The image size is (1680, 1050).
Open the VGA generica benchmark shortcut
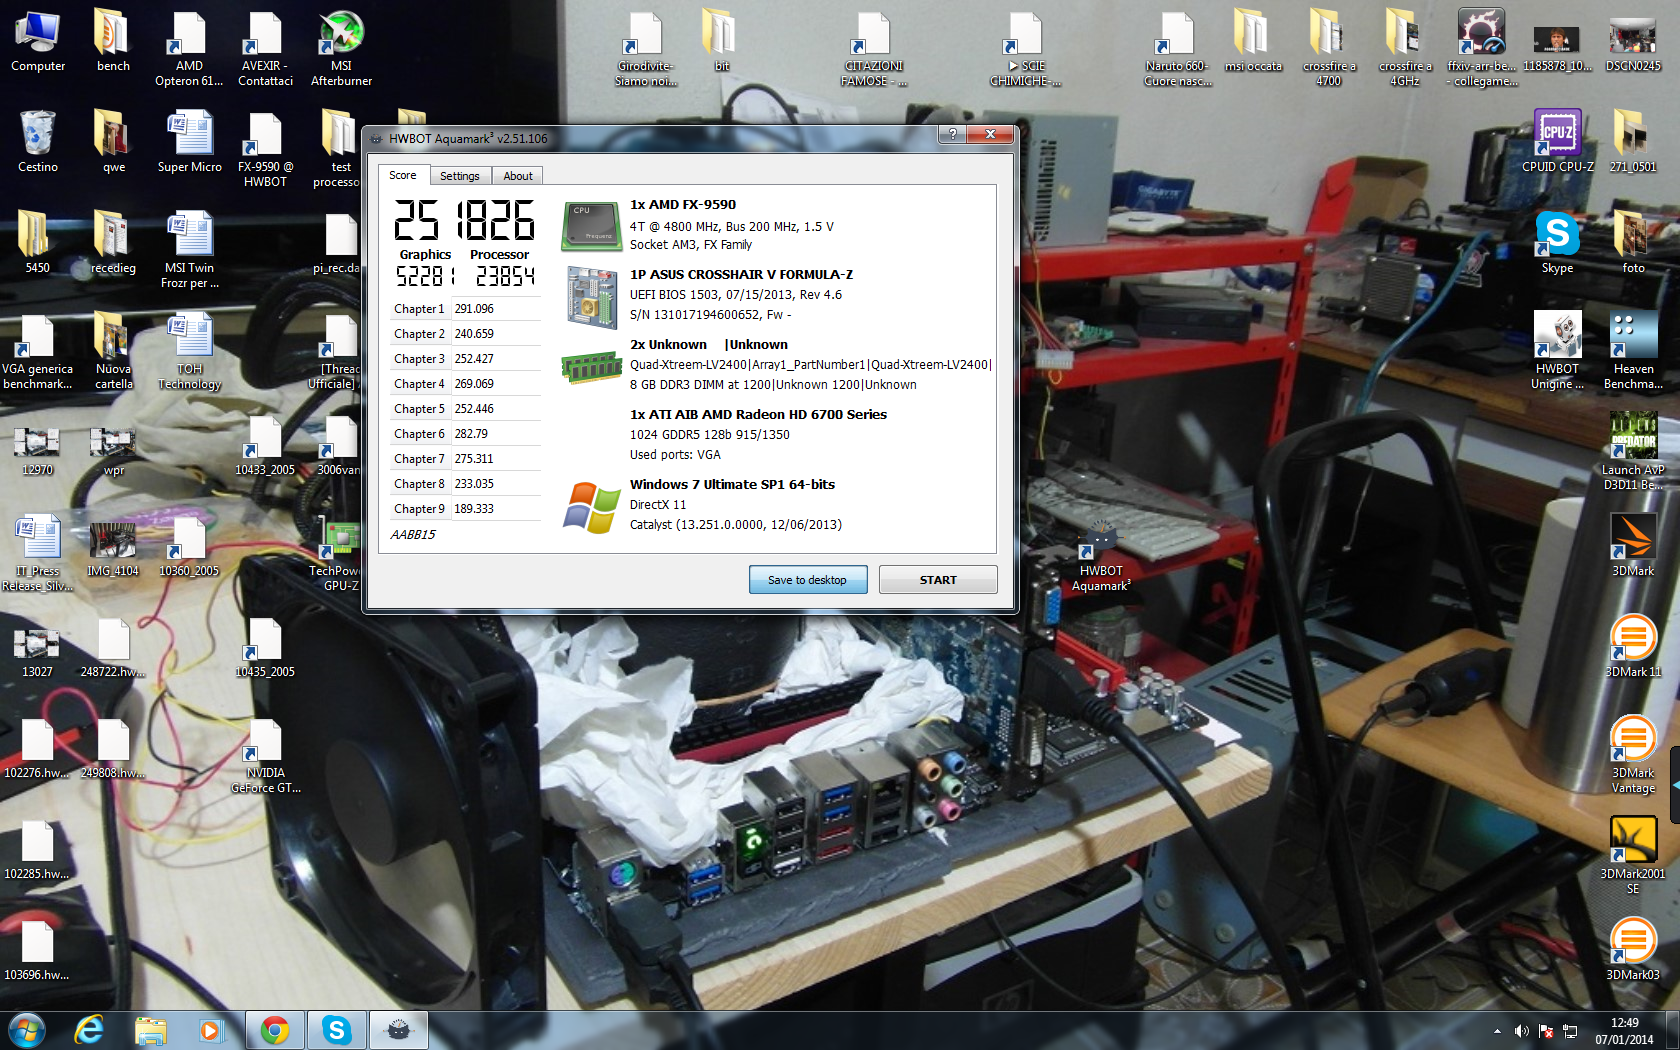pyautogui.click(x=38, y=350)
